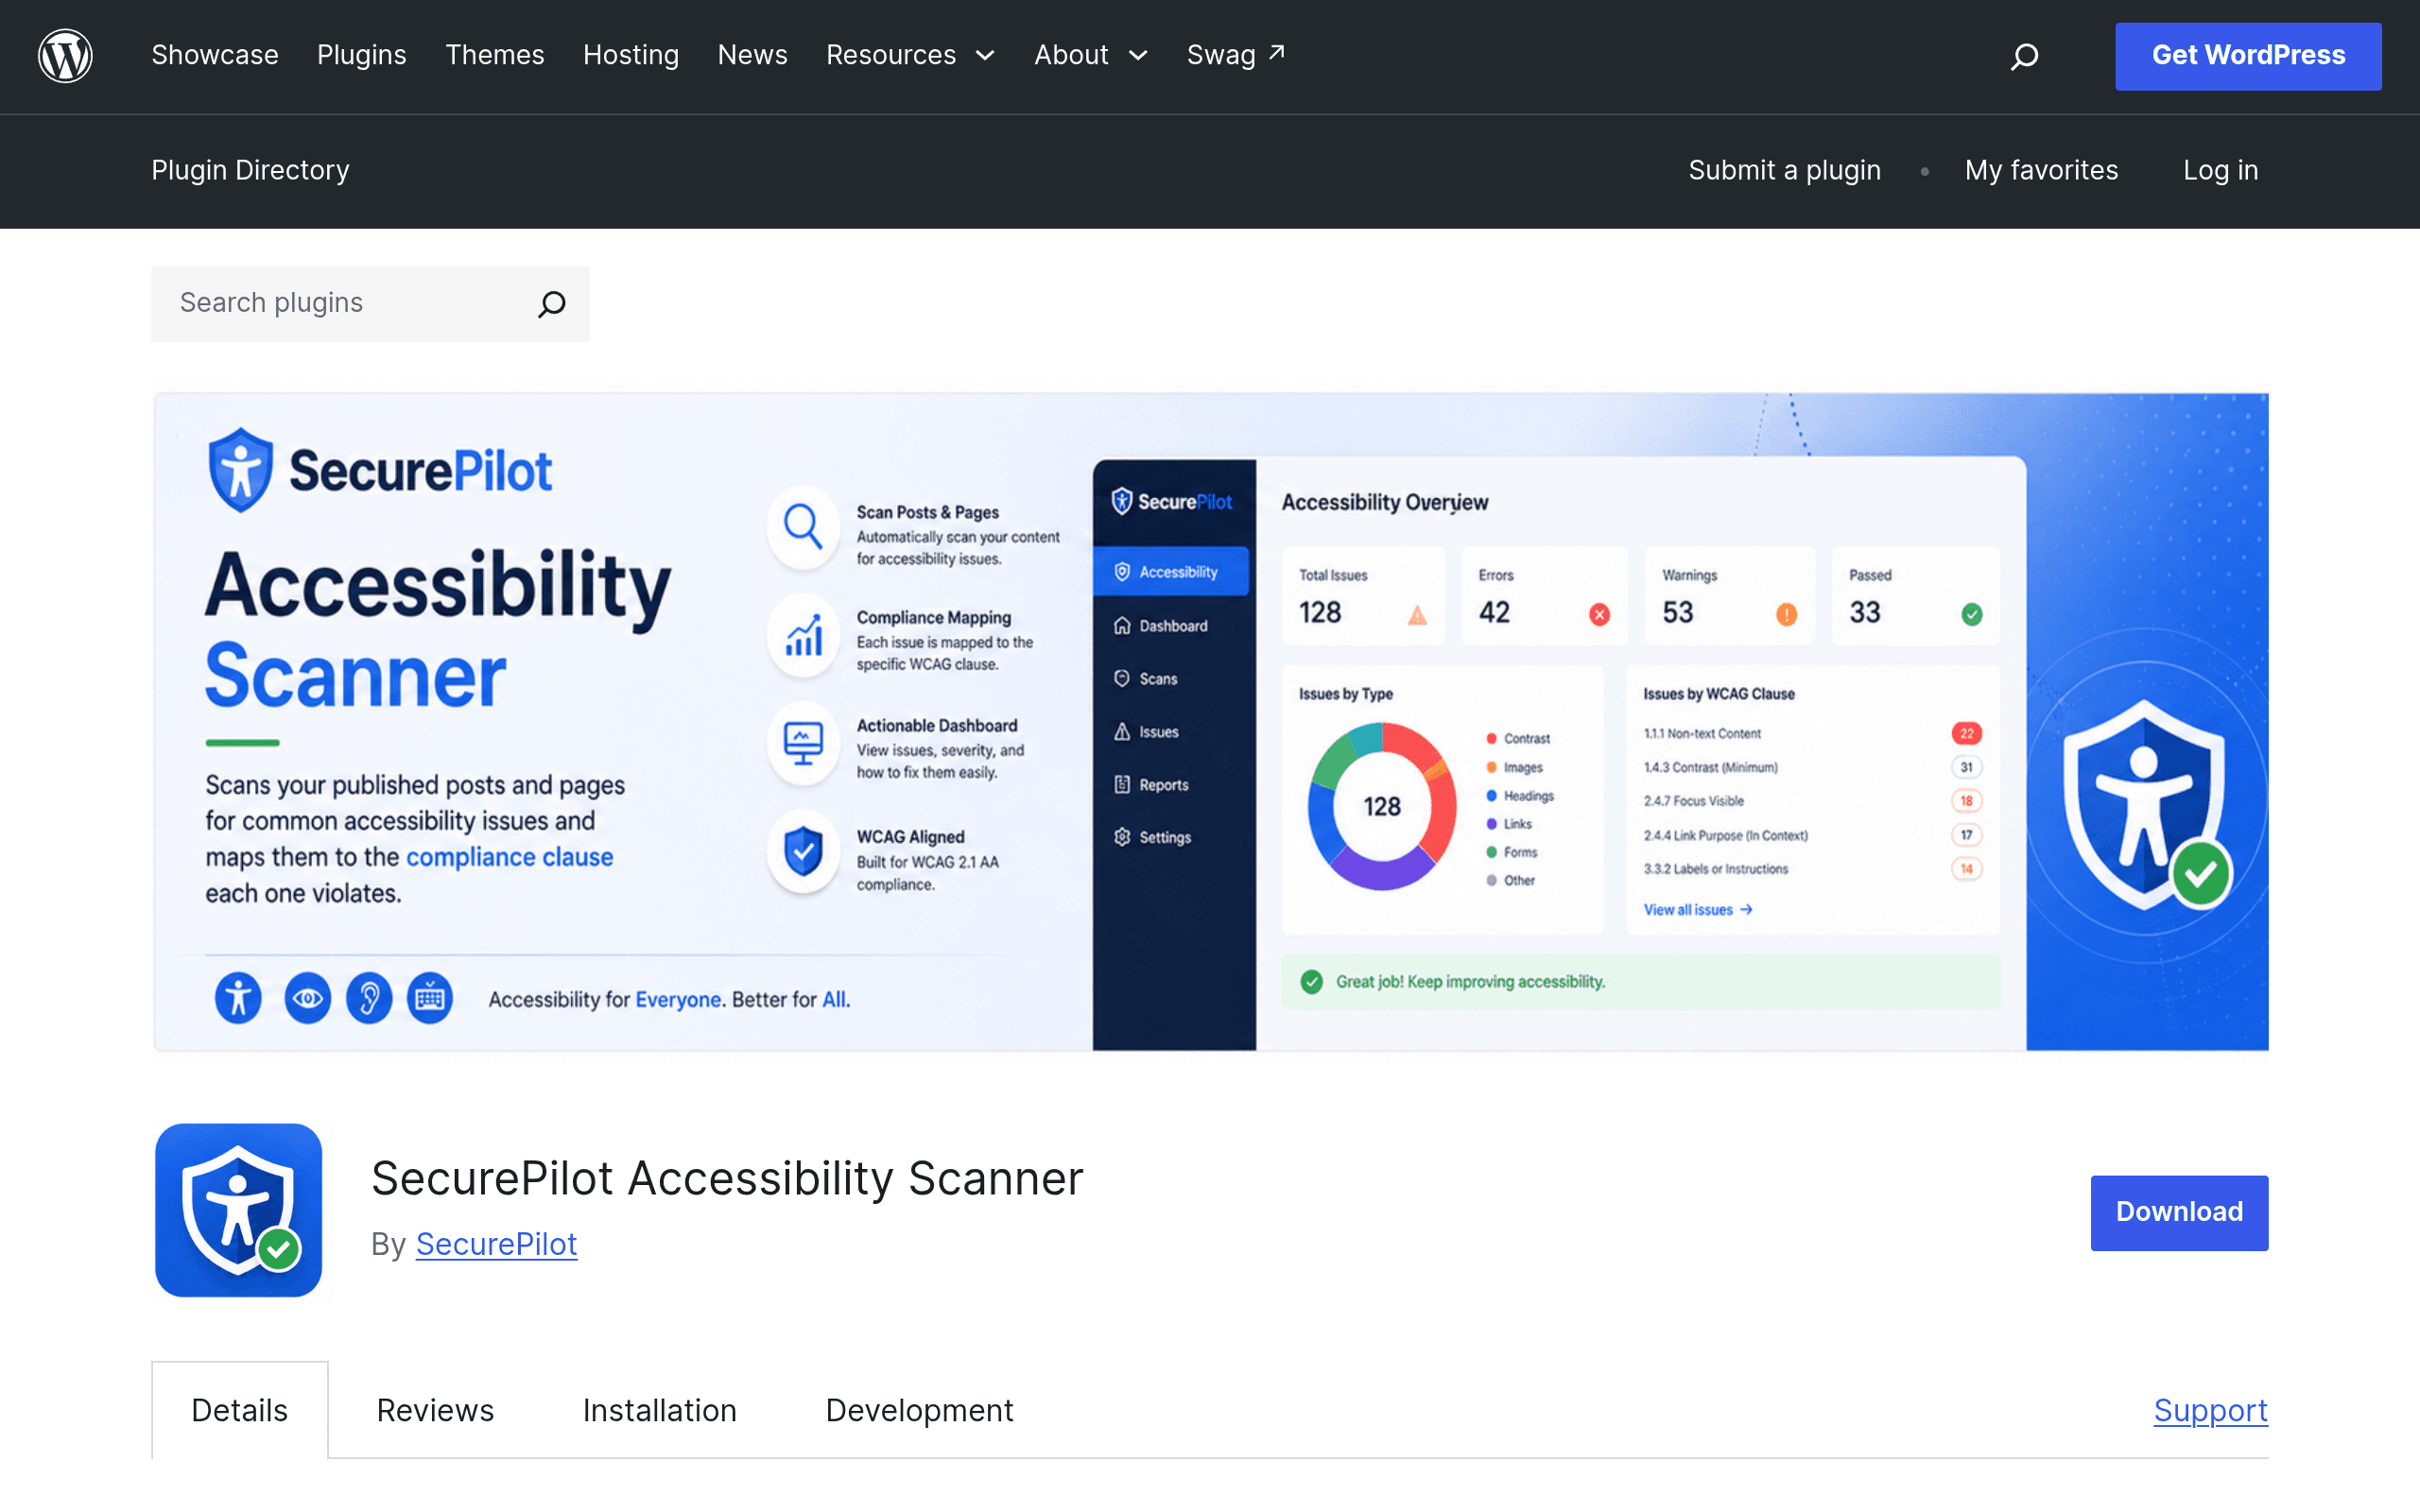Open the News menu item
The image size is (2420, 1512).
tap(753, 55)
